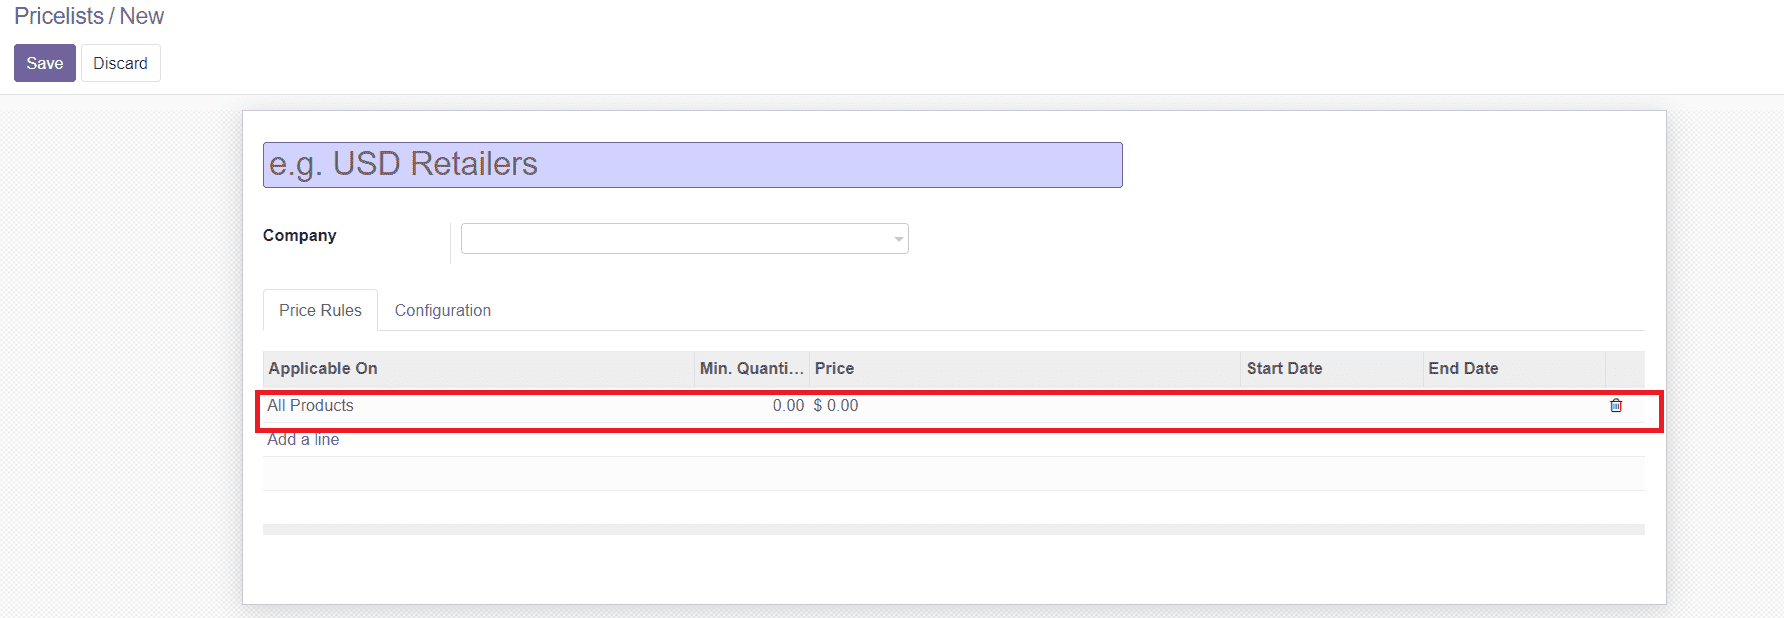Open the Company dropdown arrow

click(897, 239)
